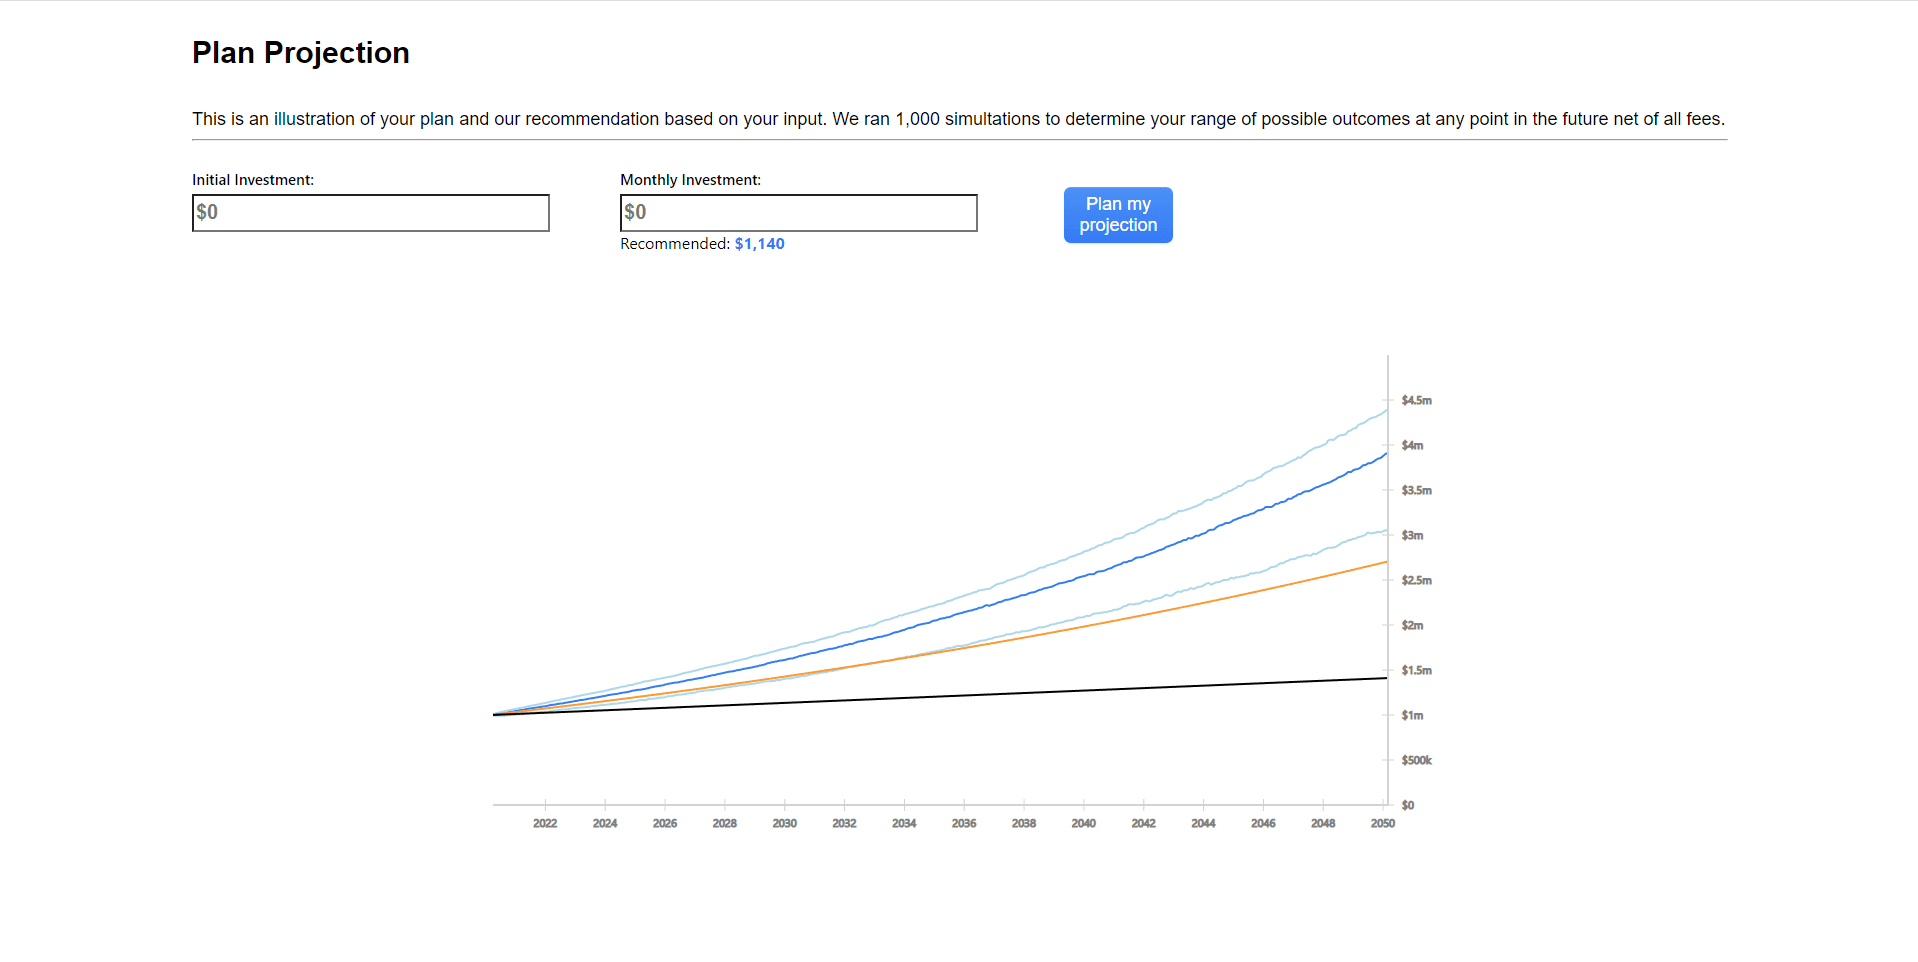Click the Plan Projection heading

(x=301, y=53)
